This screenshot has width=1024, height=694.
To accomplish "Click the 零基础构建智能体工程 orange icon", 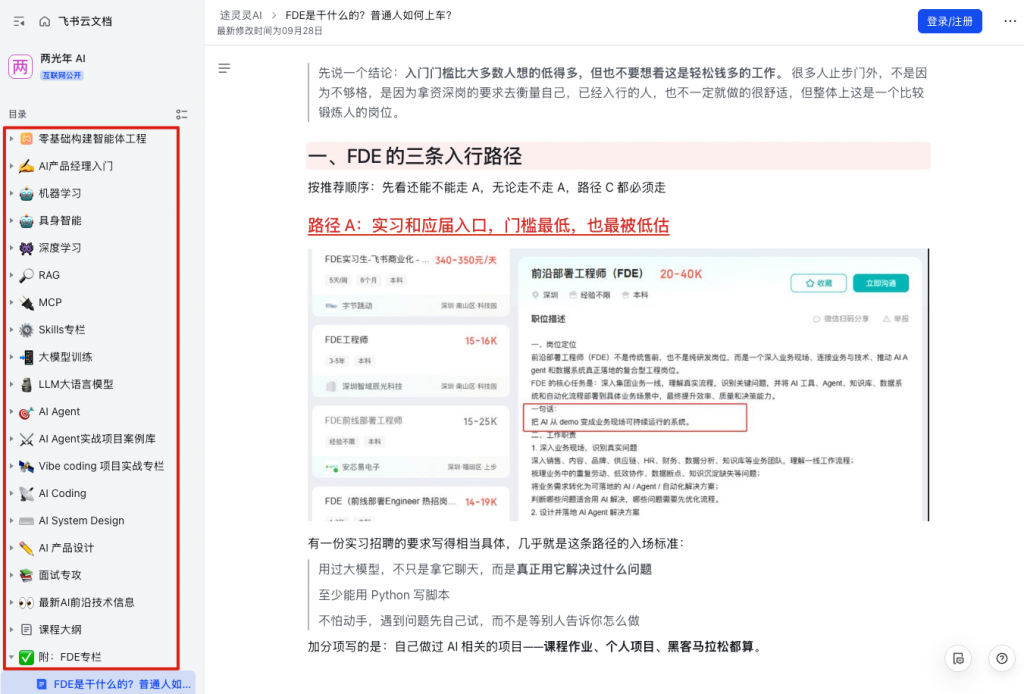I will 26,138.
